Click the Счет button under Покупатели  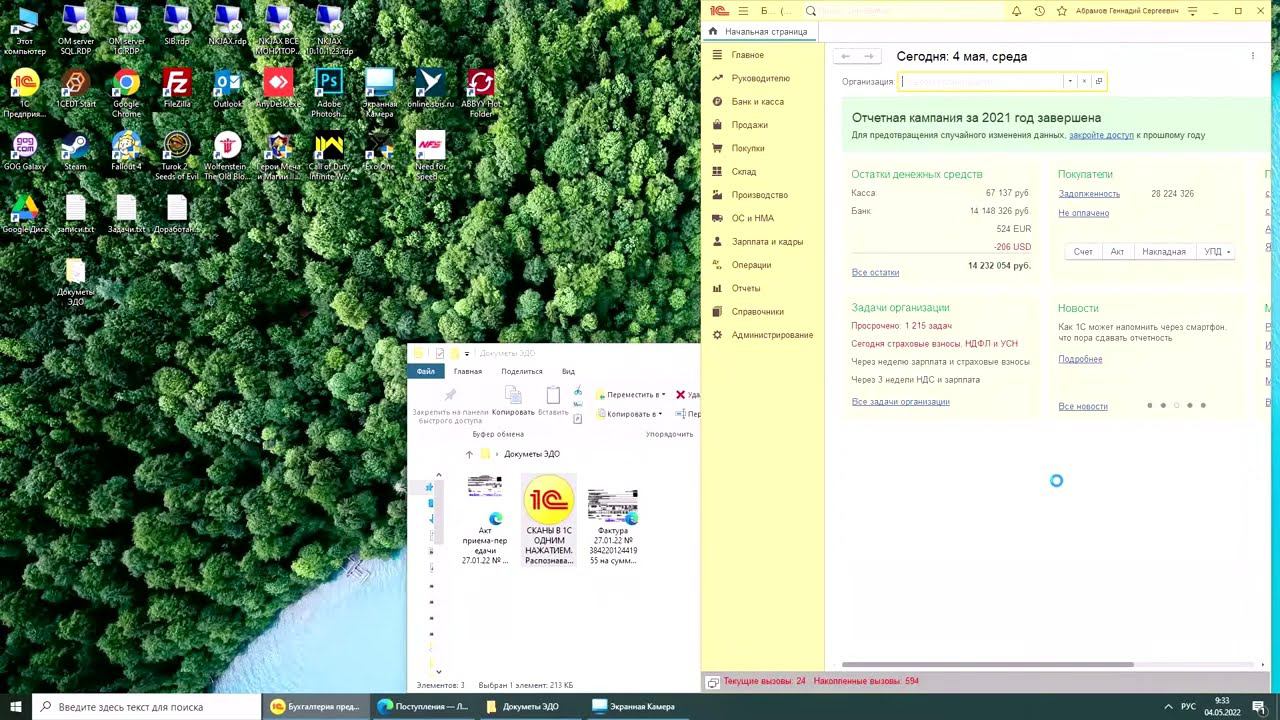click(1083, 252)
